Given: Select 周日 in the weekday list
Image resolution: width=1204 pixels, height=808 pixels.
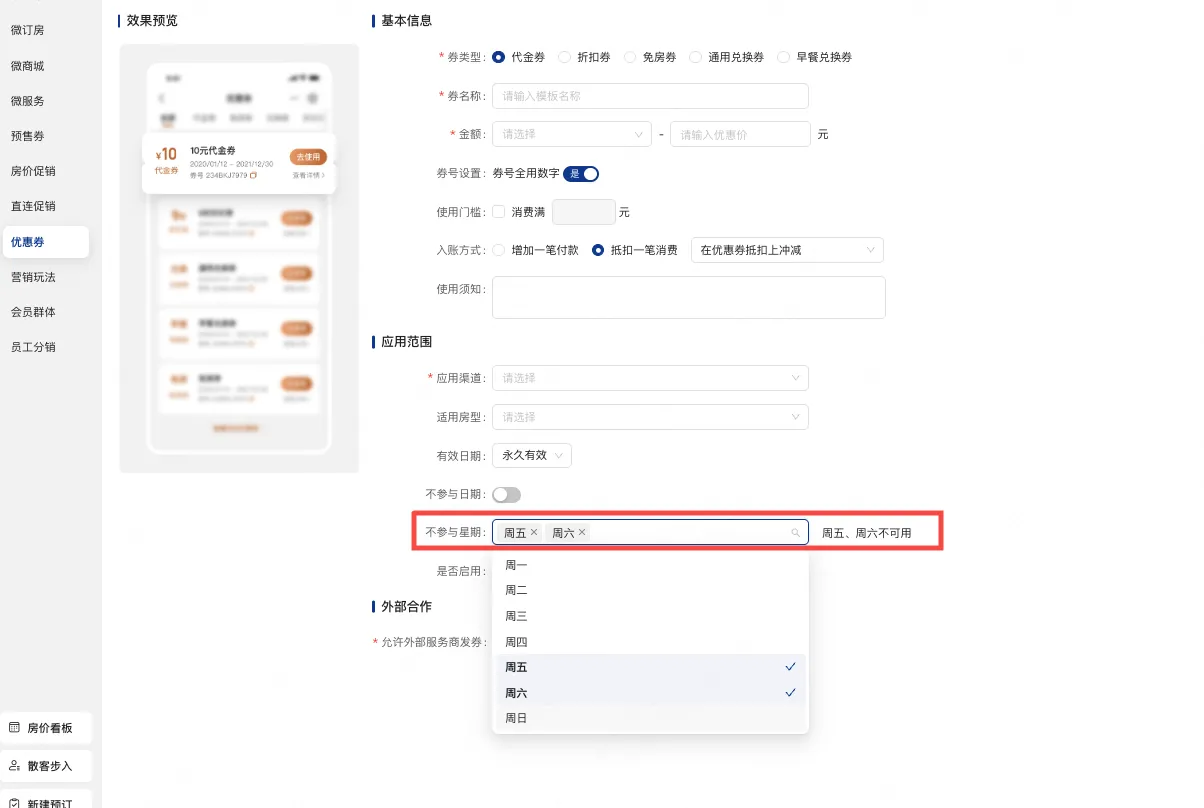Looking at the screenshot, I should [516, 717].
